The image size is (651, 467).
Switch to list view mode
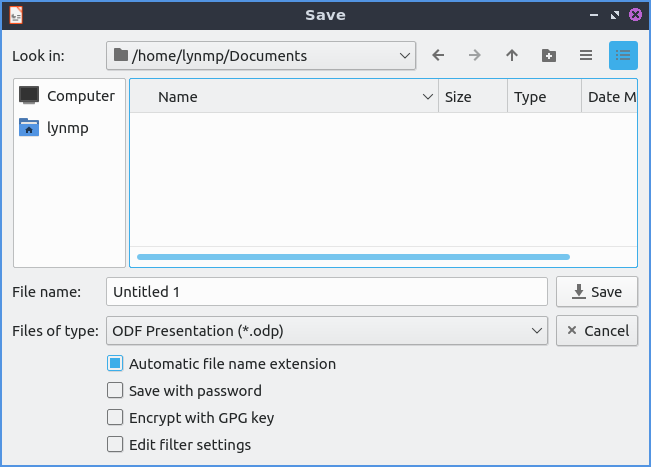[586, 56]
